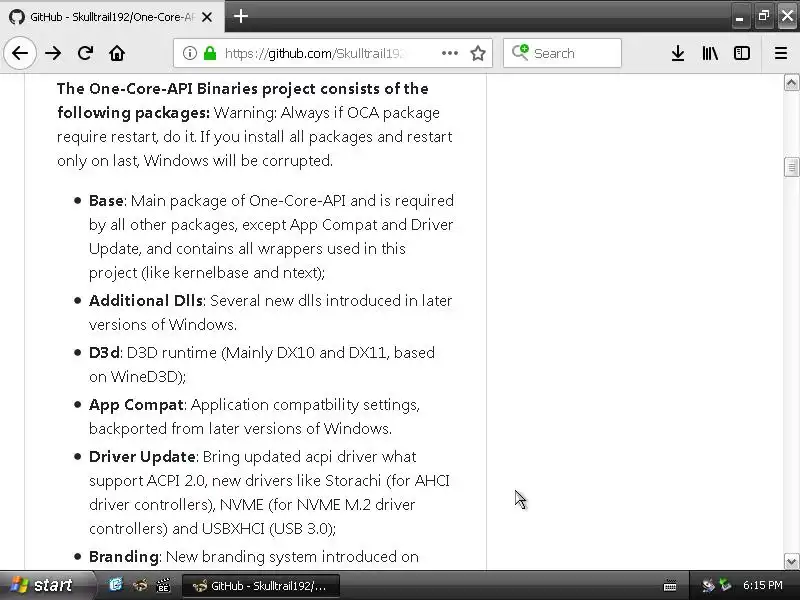Click the 'Additional Dlls' package name
Image resolution: width=800 pixels, height=600 pixels.
coord(146,301)
